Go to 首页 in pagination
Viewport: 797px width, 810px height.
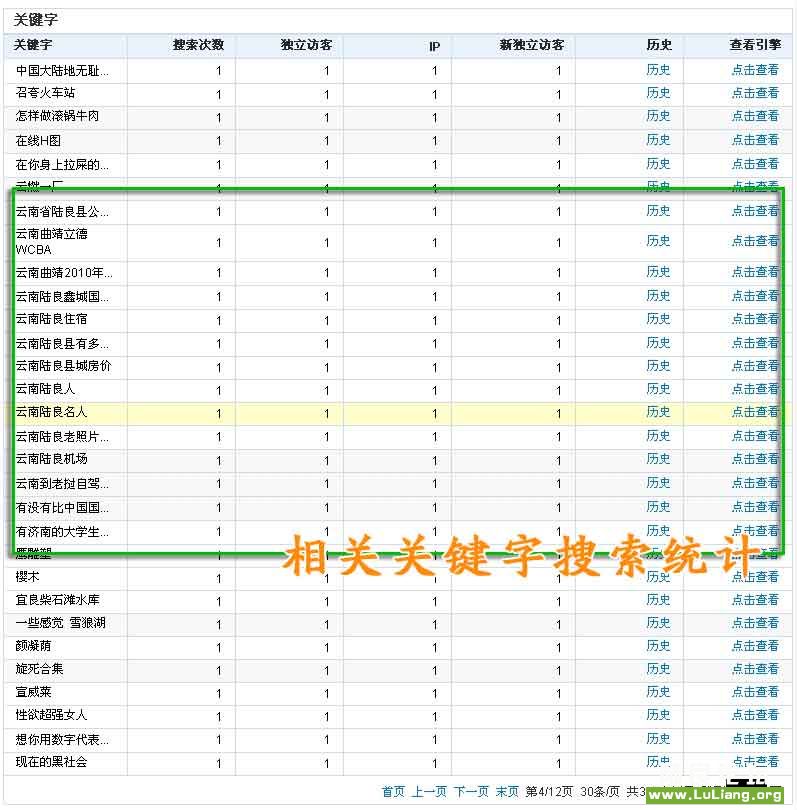coord(393,791)
